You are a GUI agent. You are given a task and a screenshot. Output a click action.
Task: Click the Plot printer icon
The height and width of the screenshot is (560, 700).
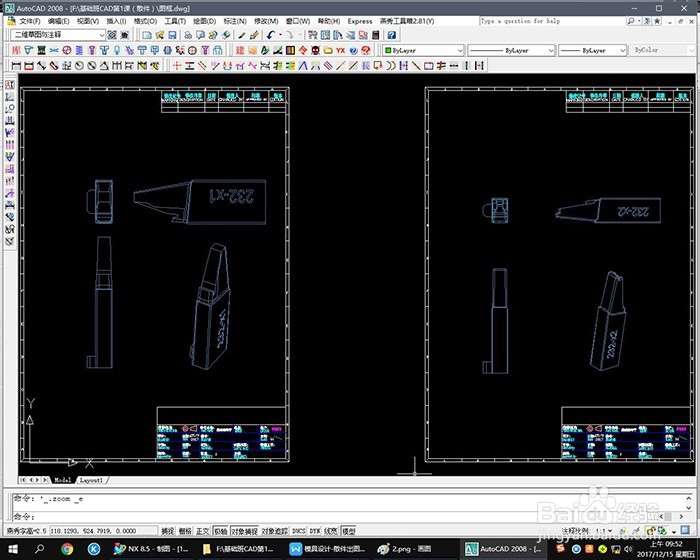[x=188, y=35]
